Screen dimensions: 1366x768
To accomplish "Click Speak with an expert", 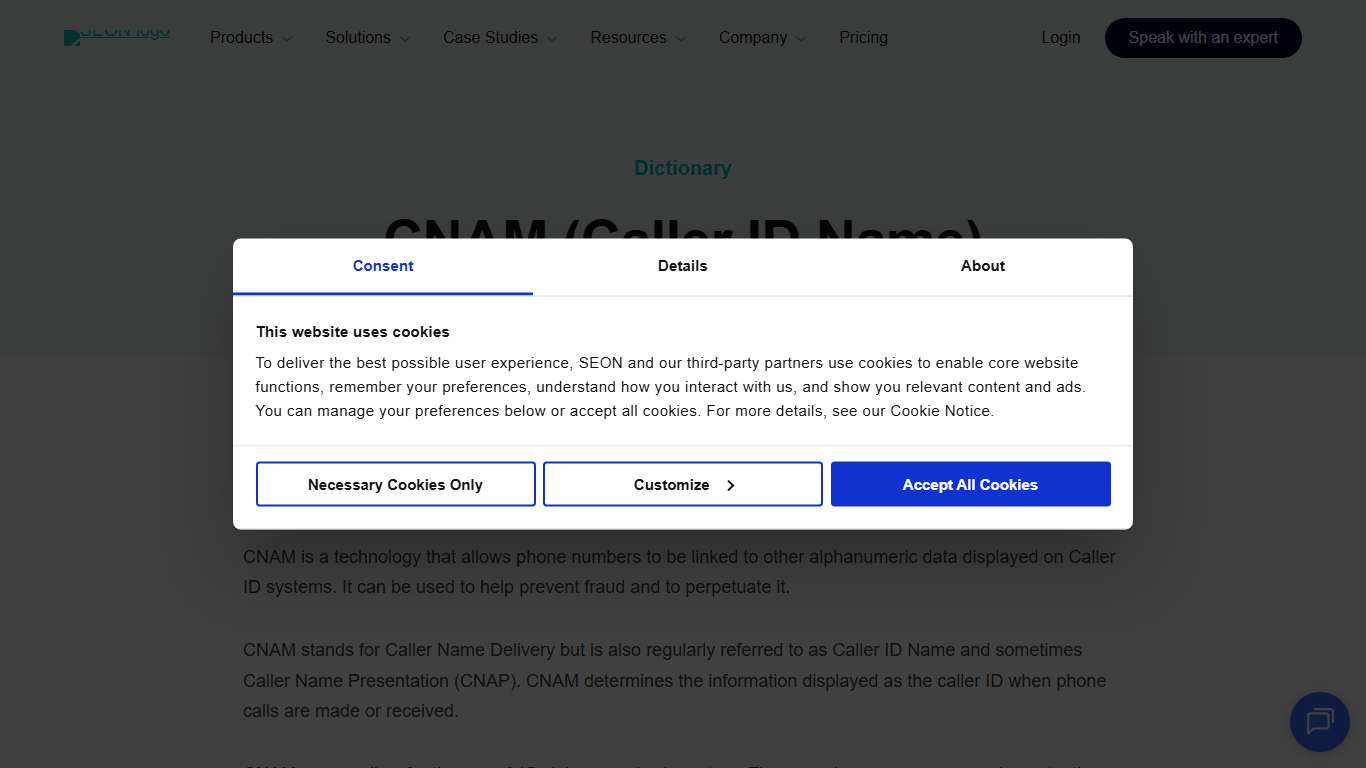I will coord(1203,37).
